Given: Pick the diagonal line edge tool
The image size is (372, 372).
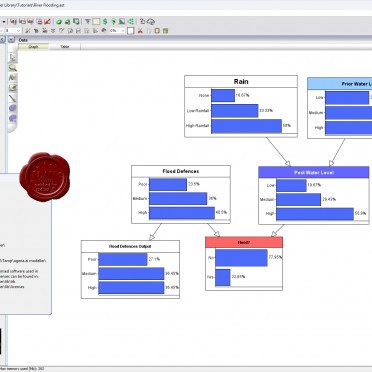Looking at the screenshot, I should pos(13,98).
